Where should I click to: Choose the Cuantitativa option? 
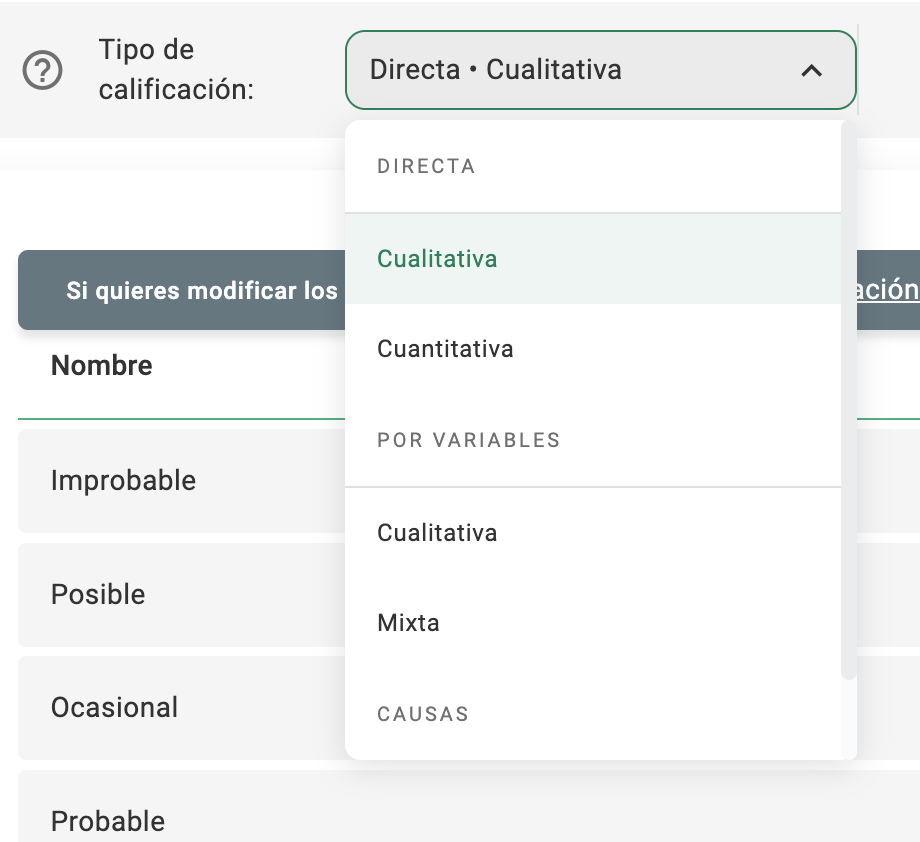[445, 349]
